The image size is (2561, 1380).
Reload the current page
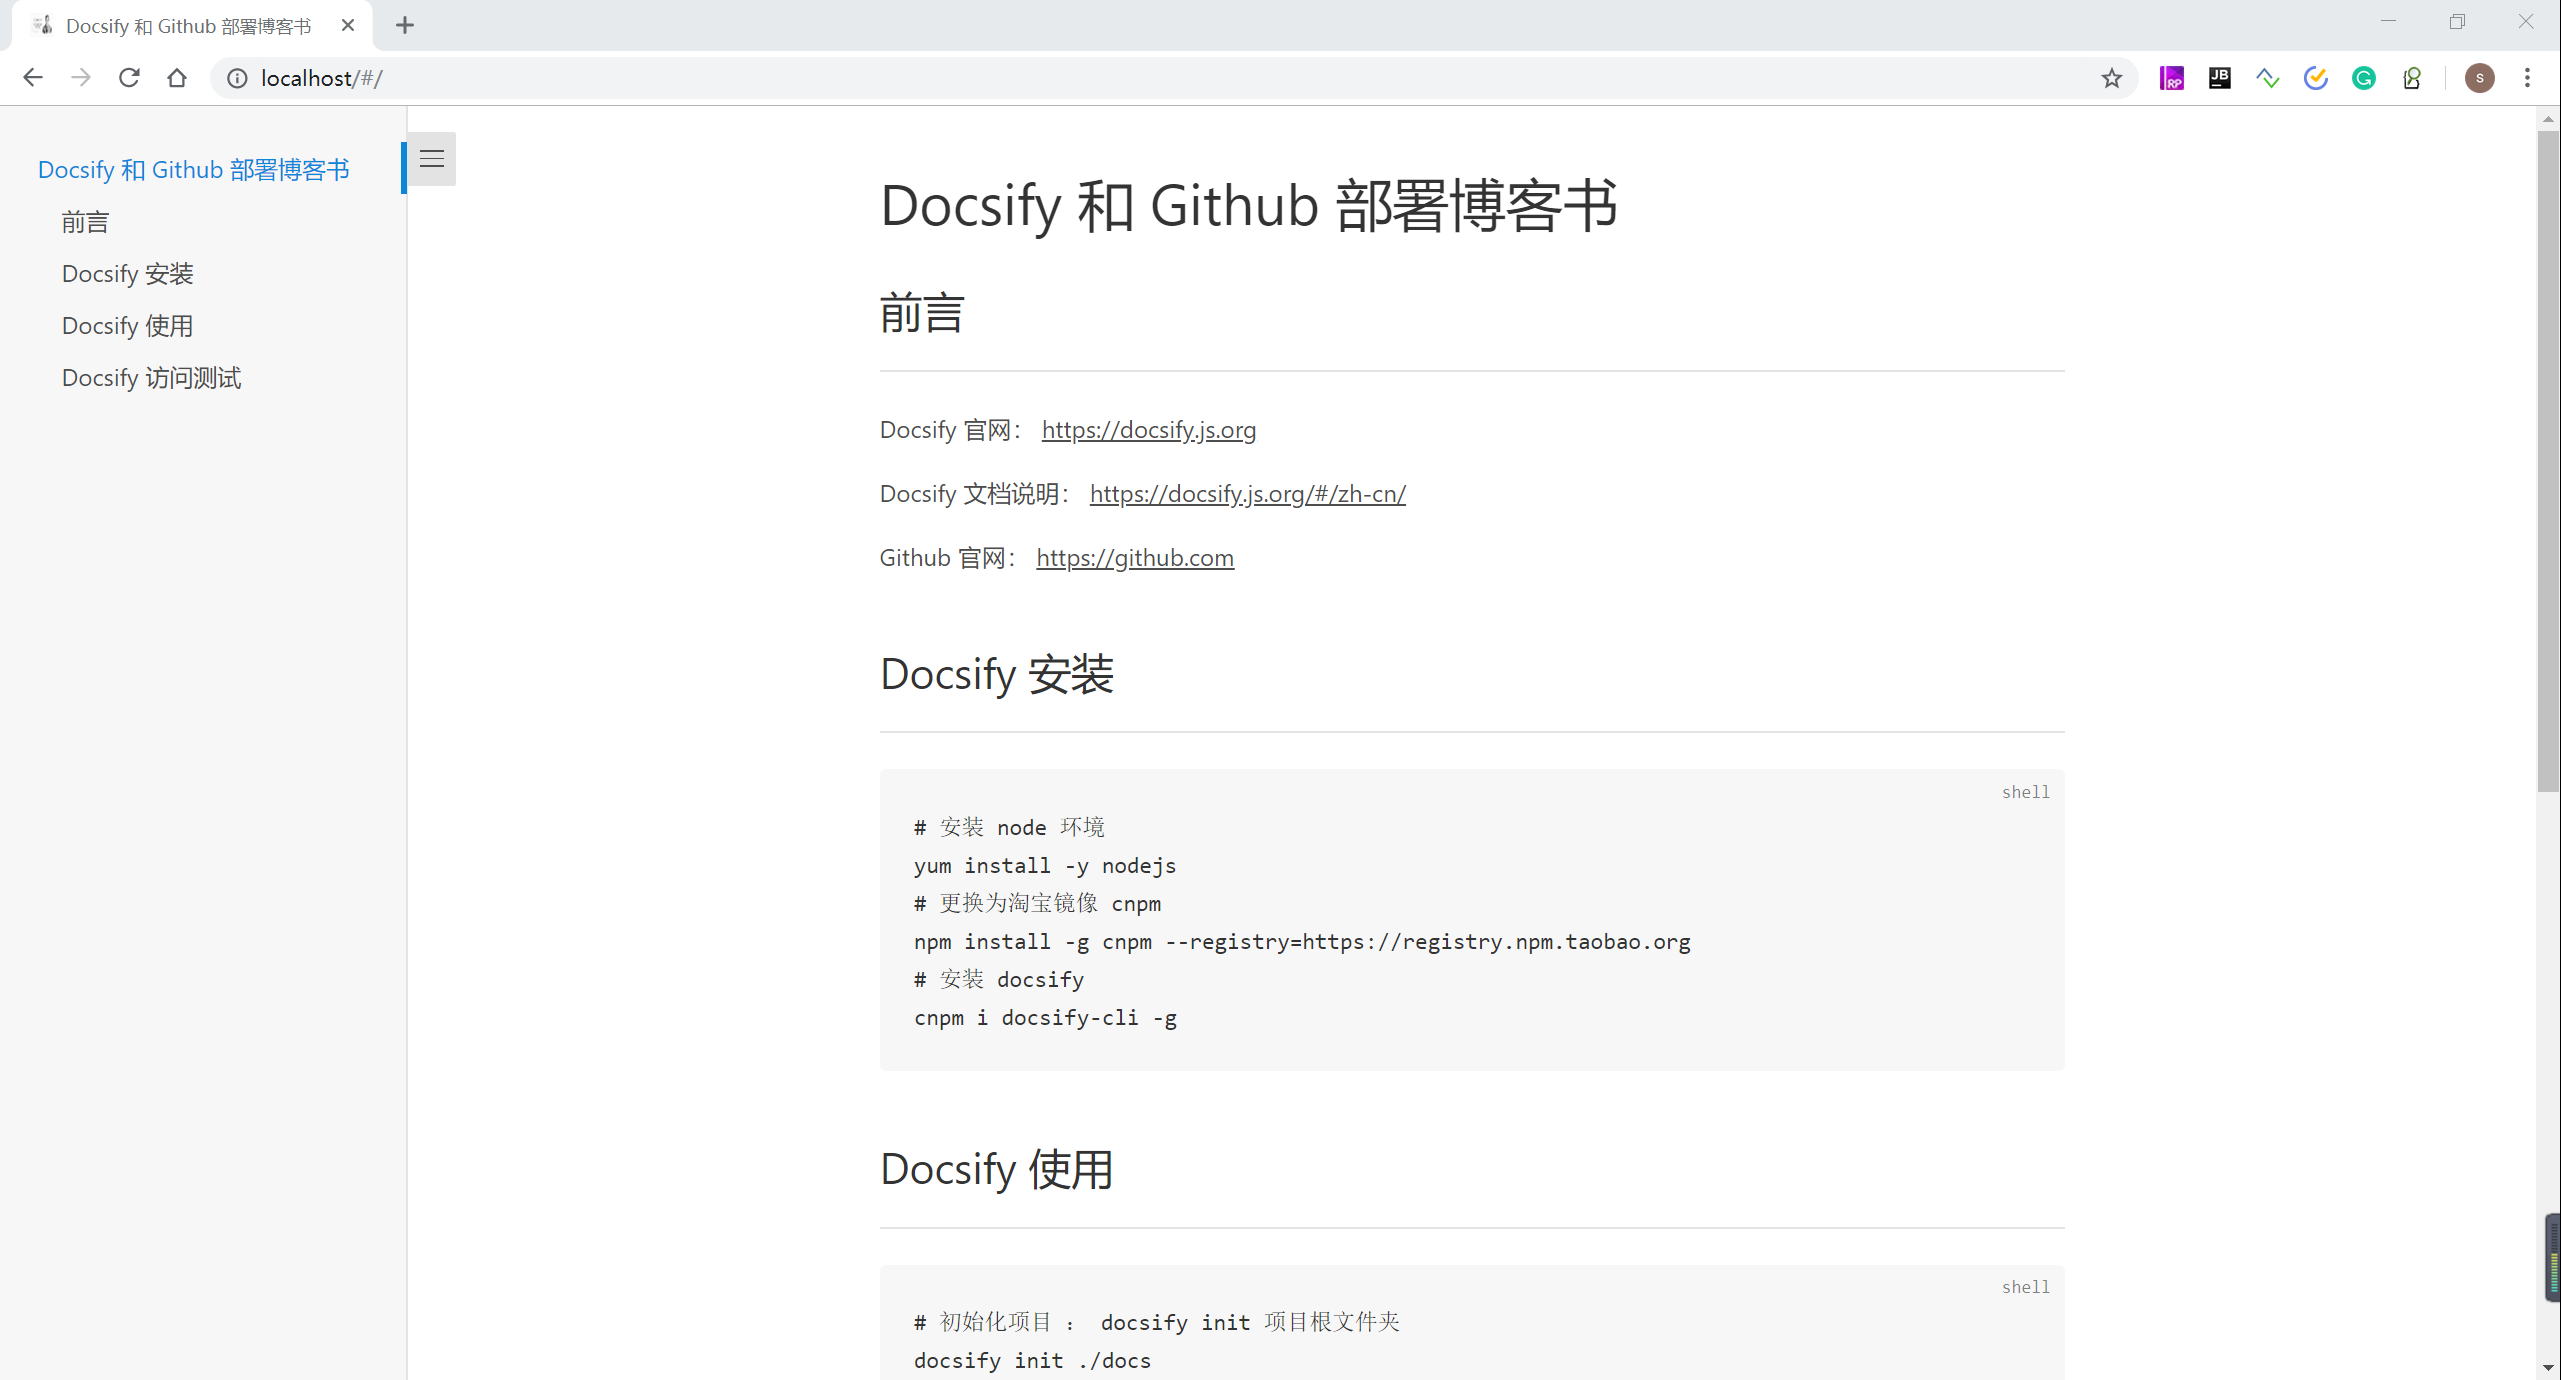129,77
